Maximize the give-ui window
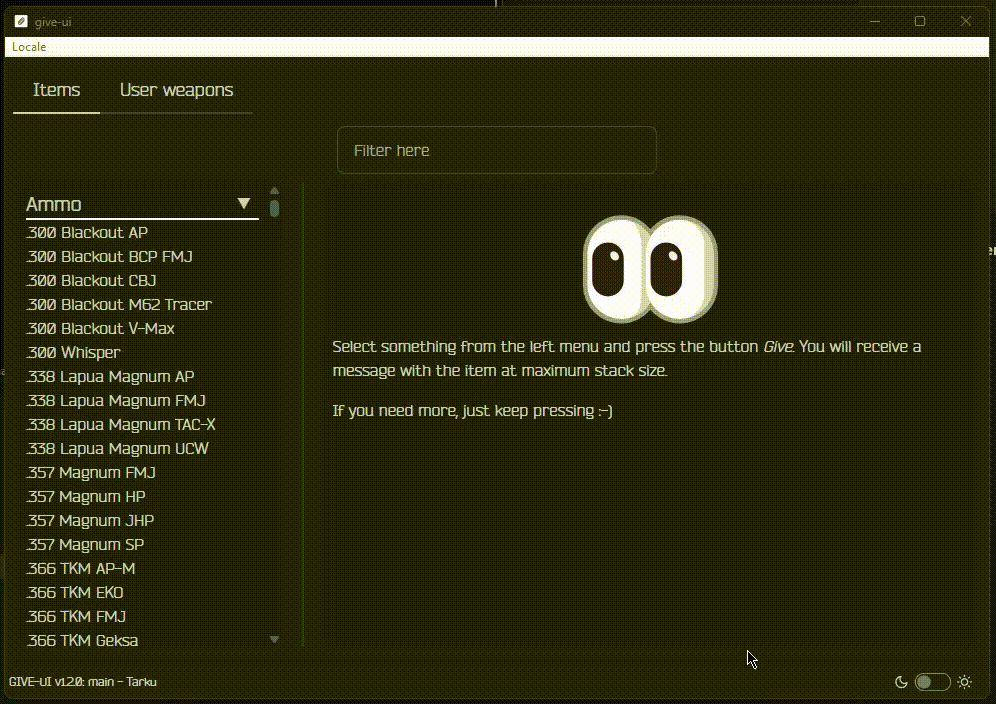996x704 pixels. (x=920, y=22)
